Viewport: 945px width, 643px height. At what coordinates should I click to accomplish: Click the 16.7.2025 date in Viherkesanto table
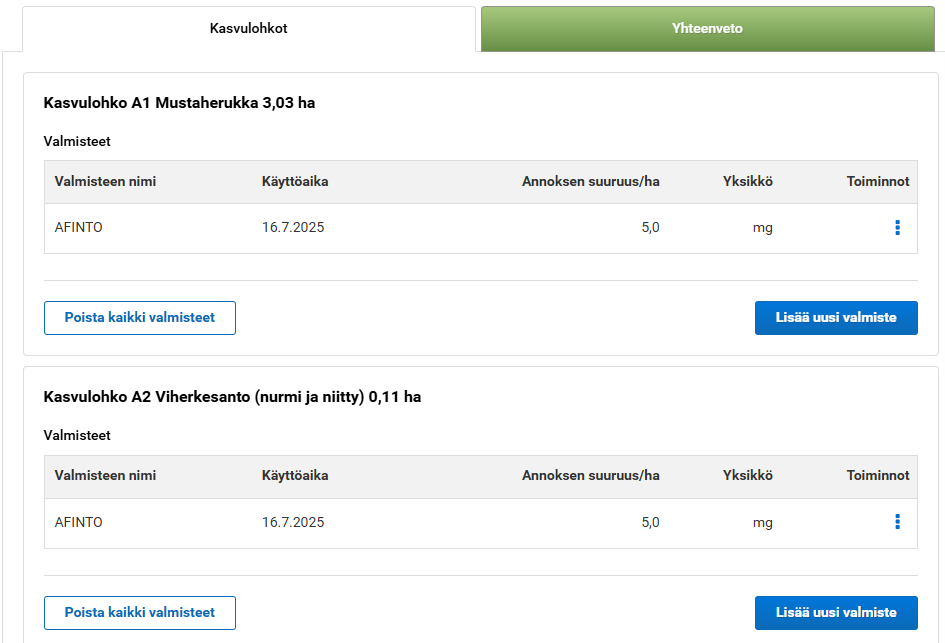293,522
